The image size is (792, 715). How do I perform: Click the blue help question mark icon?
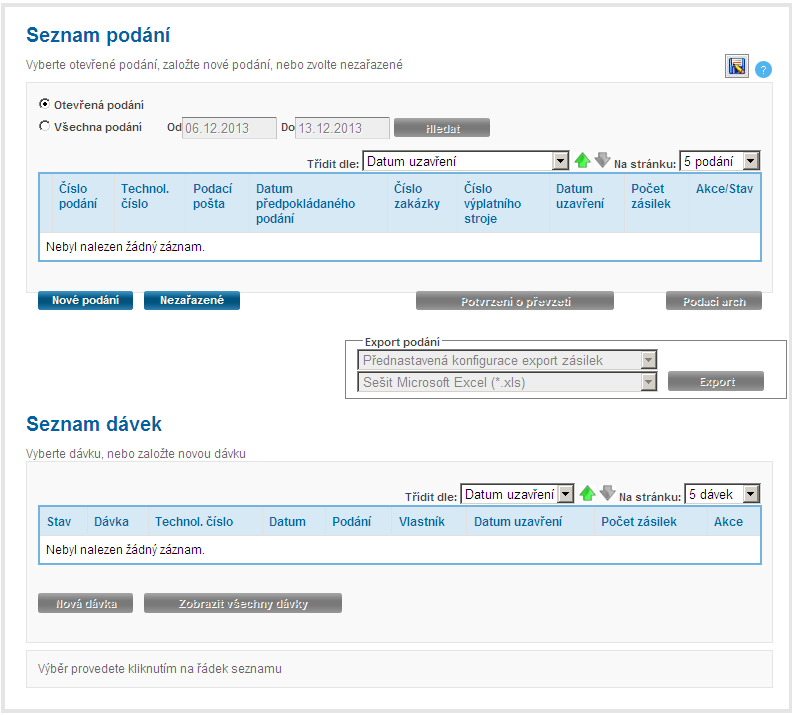point(764,69)
